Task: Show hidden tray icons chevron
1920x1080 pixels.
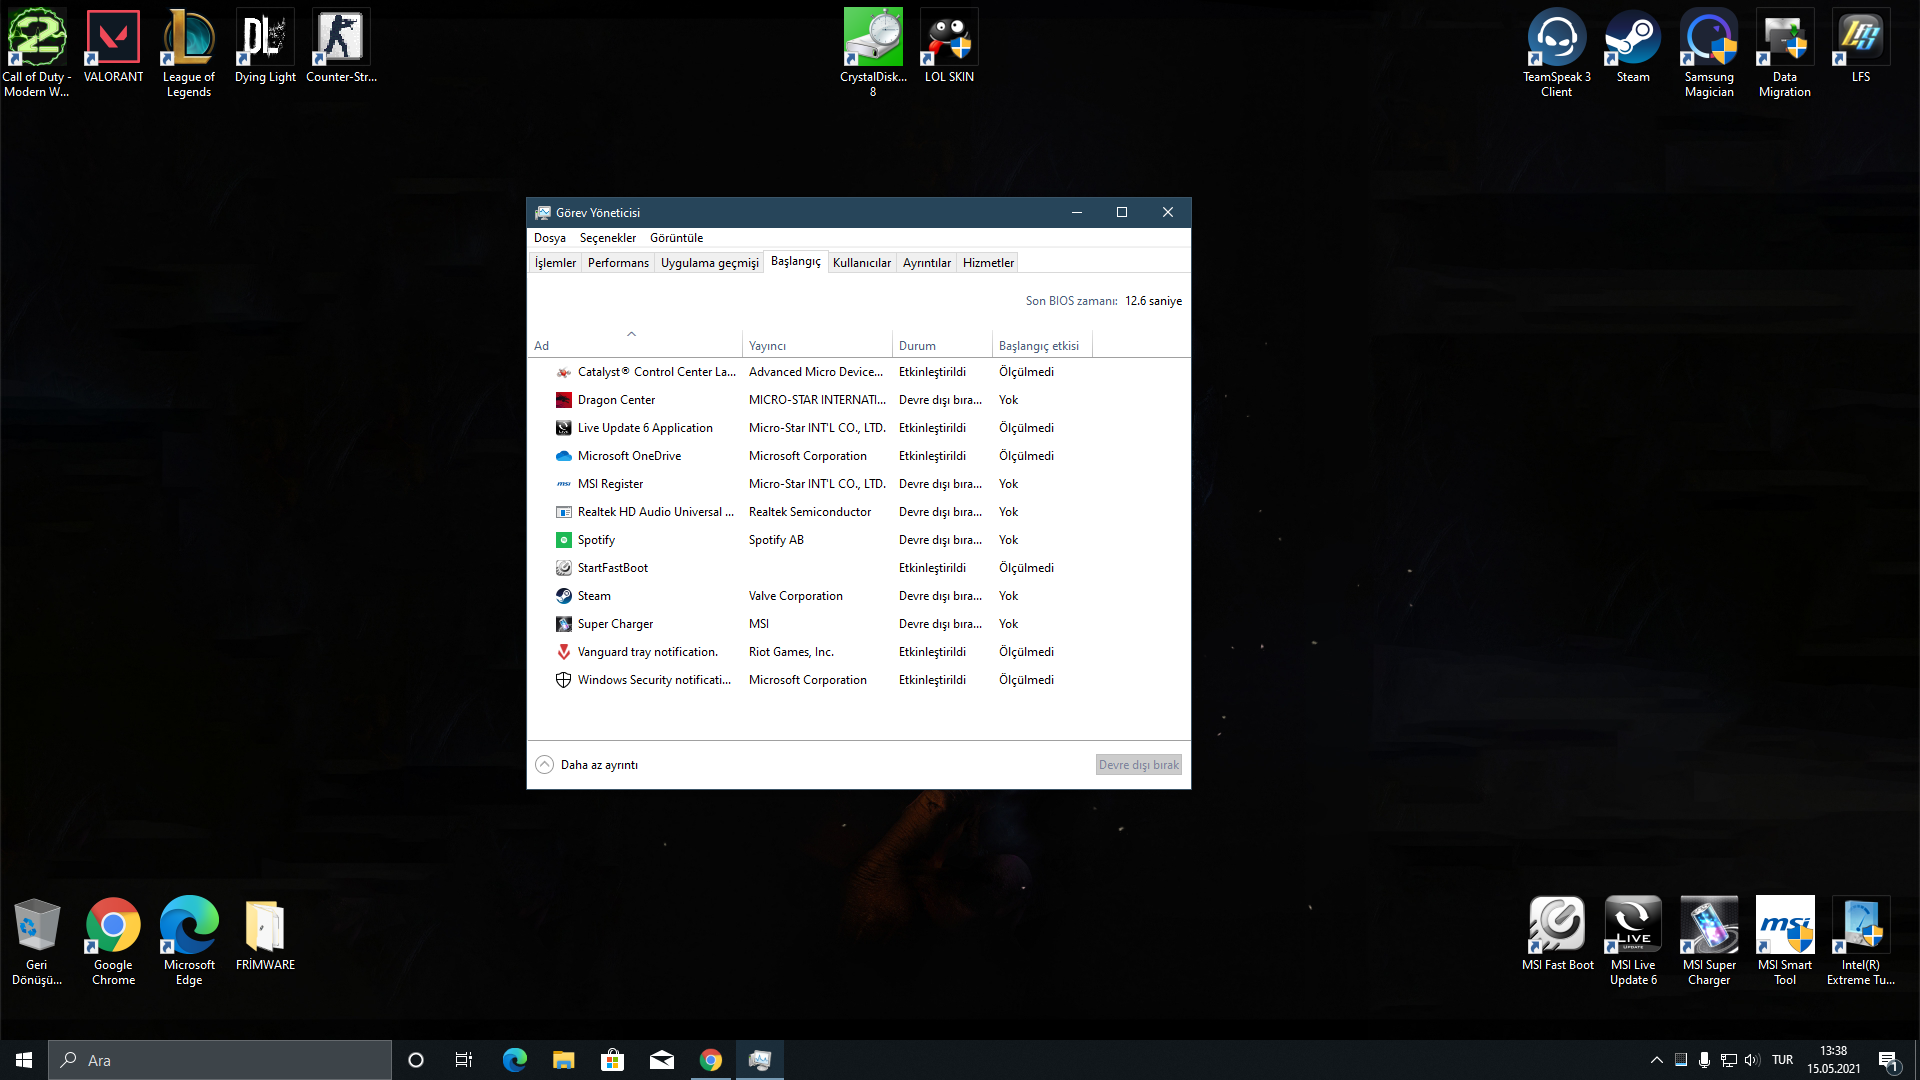Action: [1657, 1060]
